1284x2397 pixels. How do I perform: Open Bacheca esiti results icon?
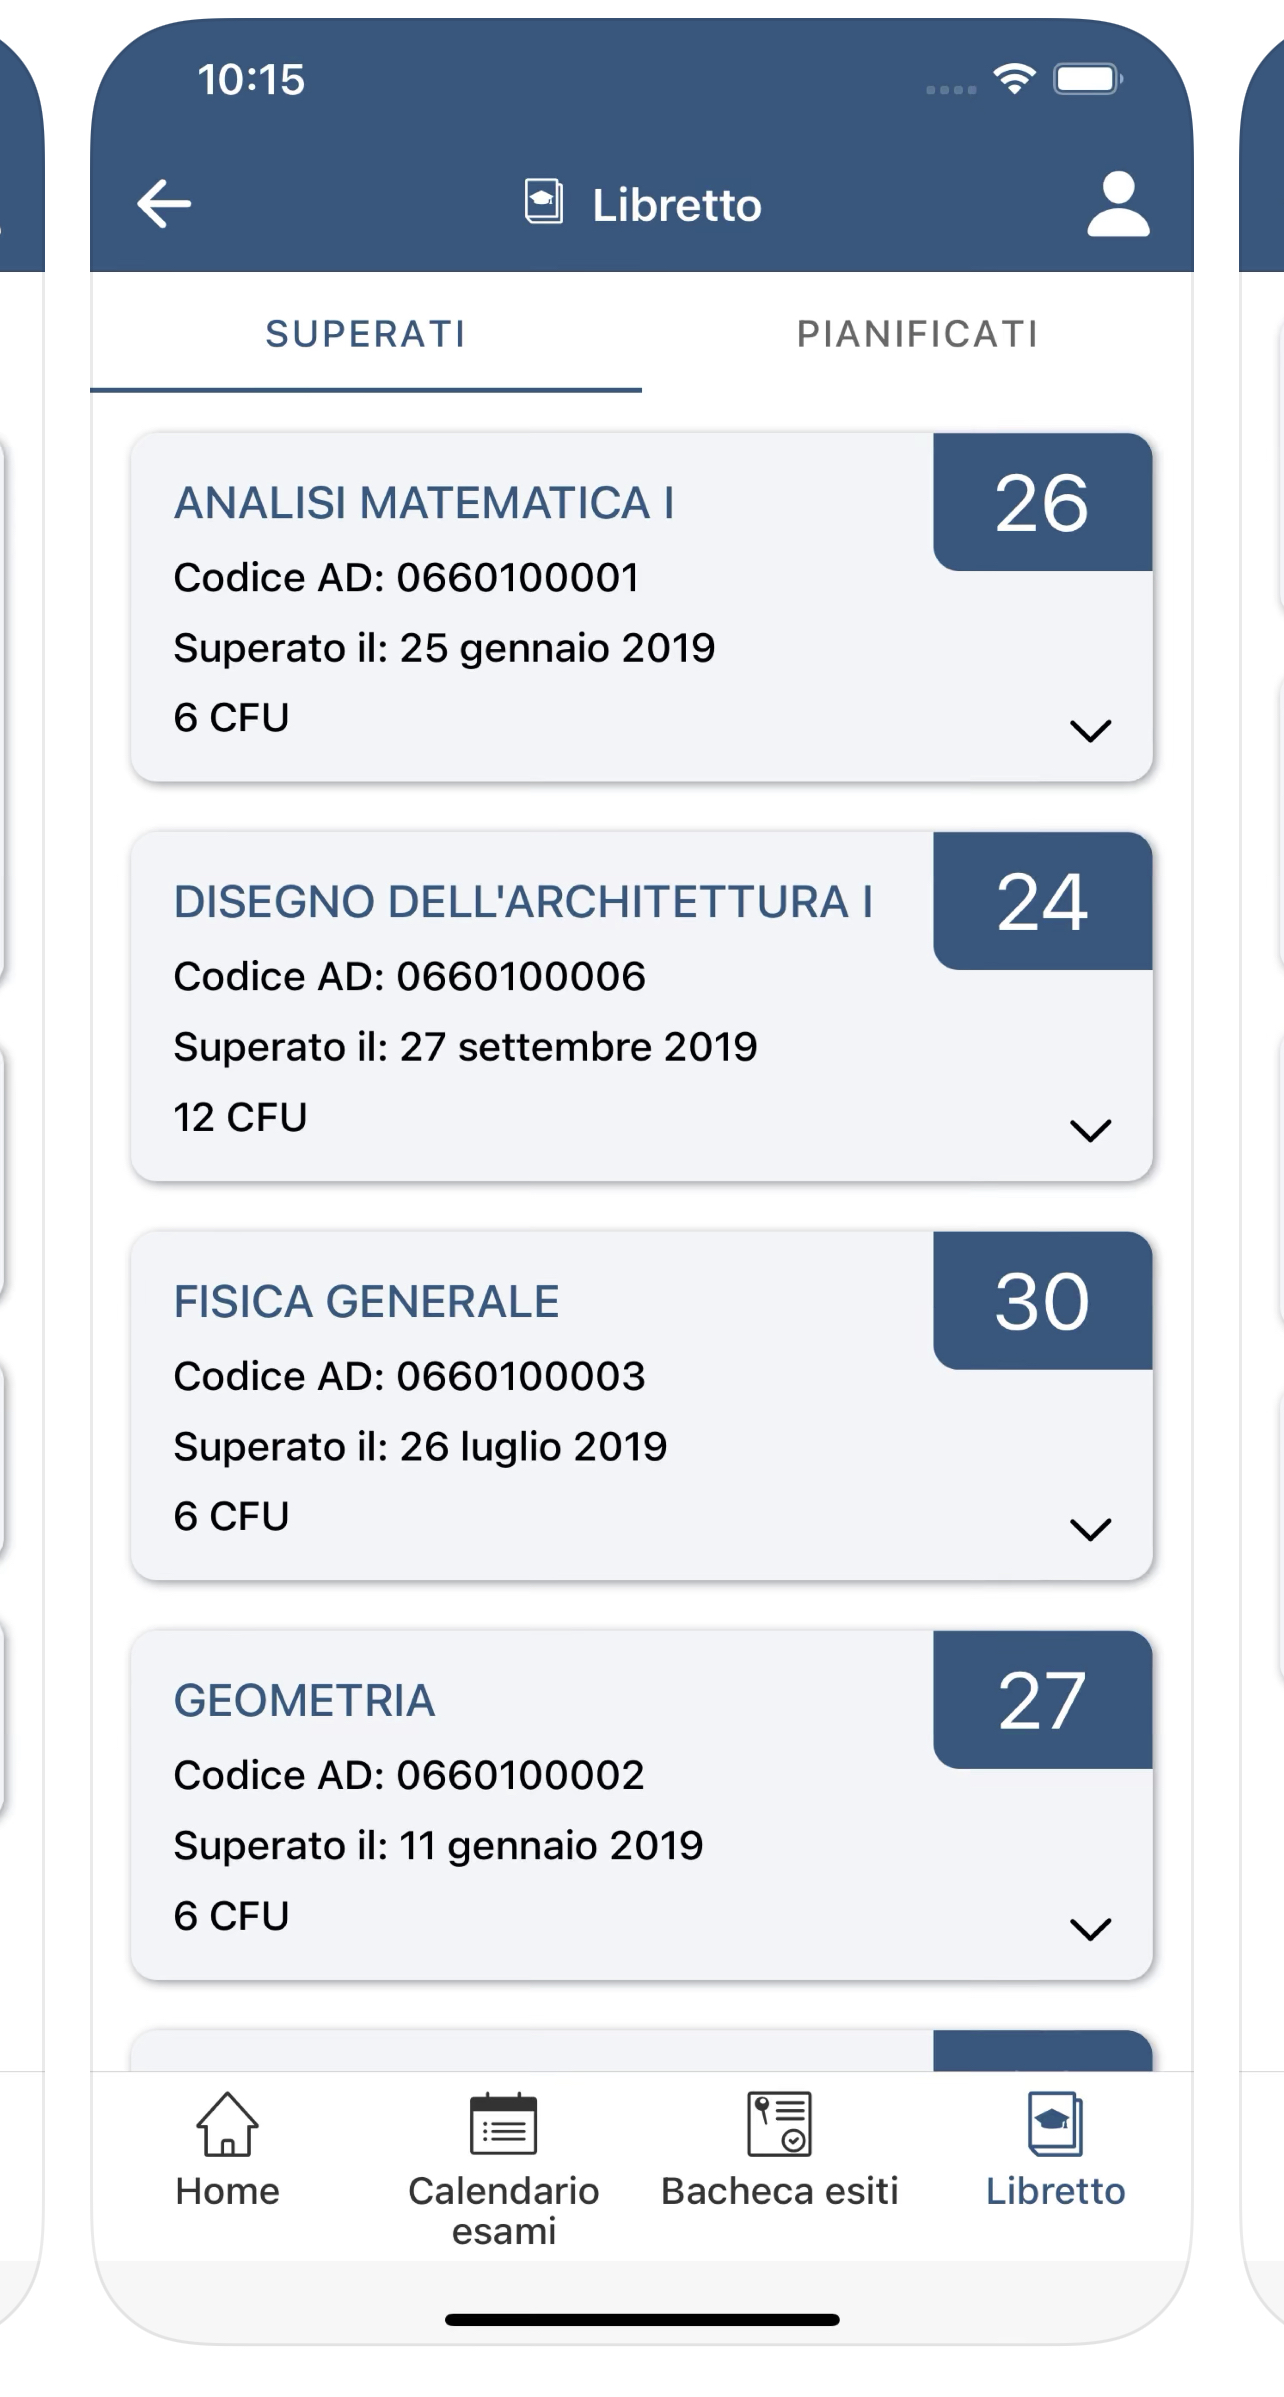[x=779, y=2124]
